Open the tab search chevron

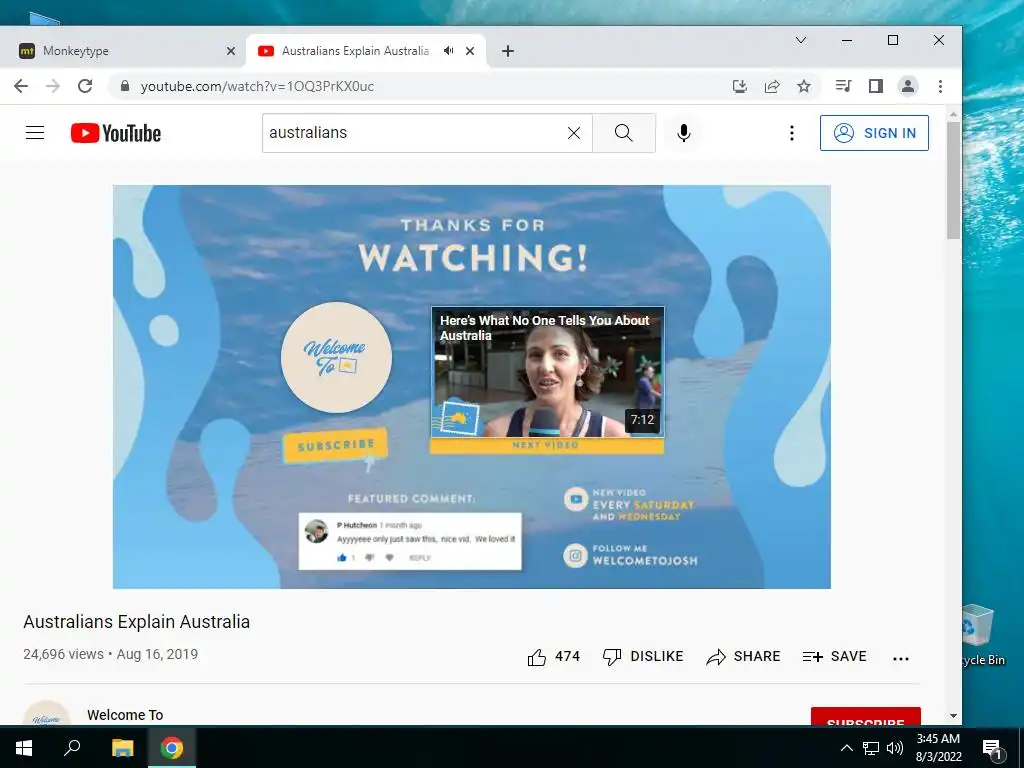(x=801, y=40)
